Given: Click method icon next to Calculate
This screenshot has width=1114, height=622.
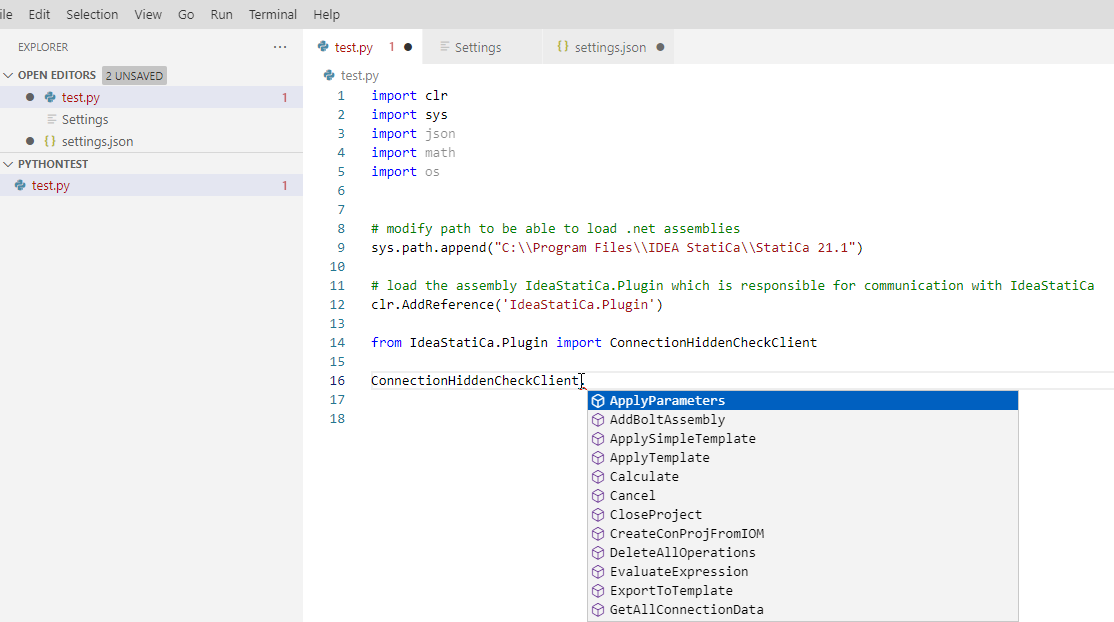Looking at the screenshot, I should [x=598, y=477].
